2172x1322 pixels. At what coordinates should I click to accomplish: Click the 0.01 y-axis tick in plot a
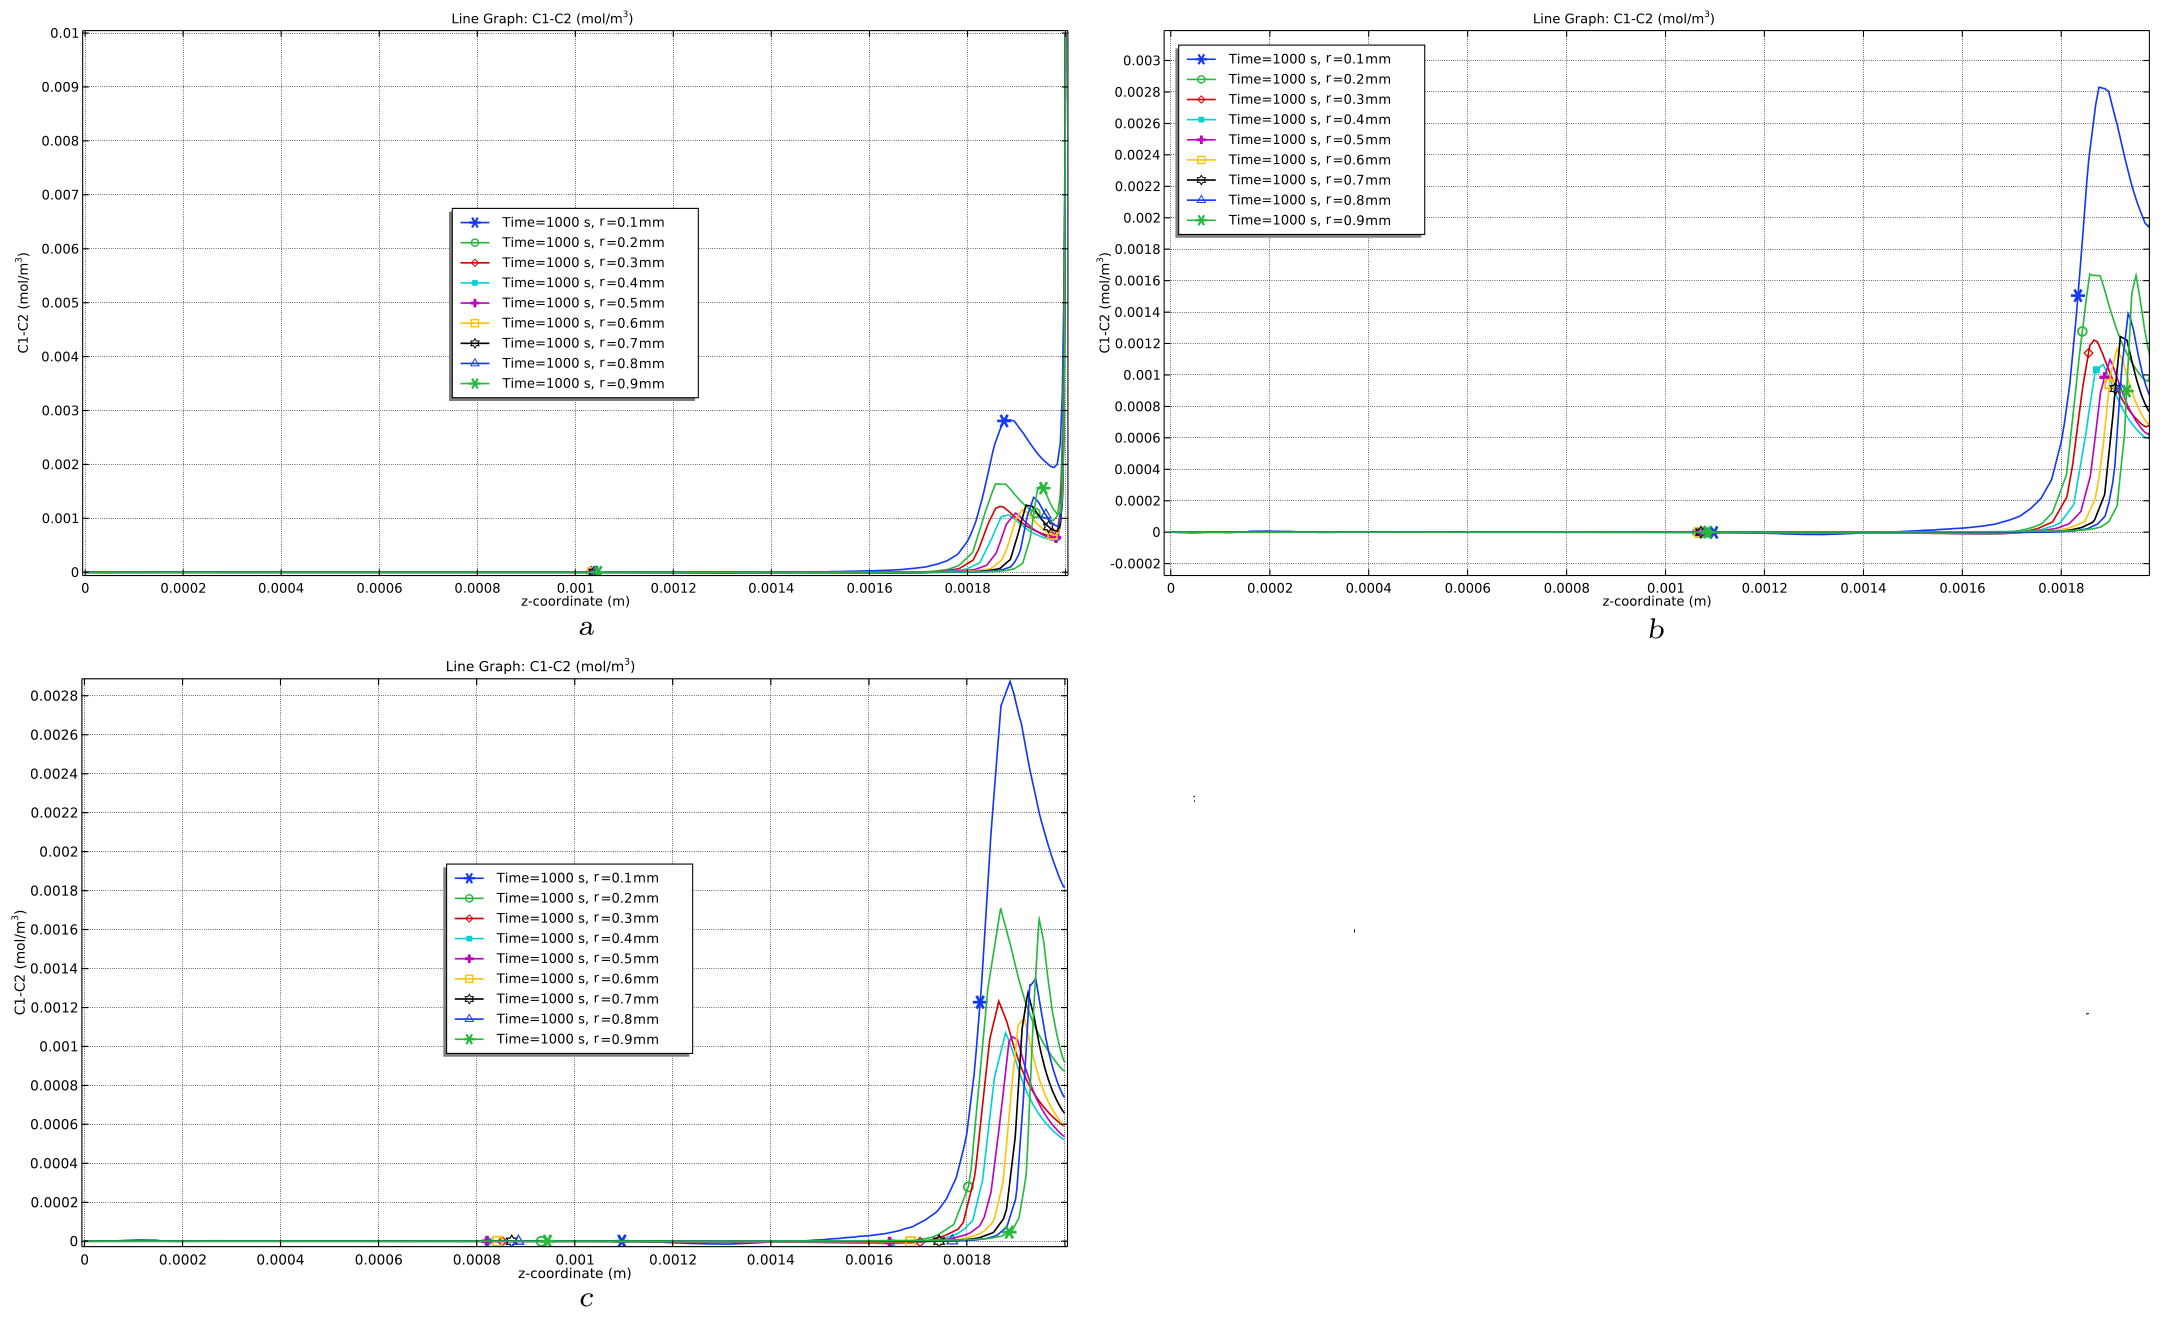coord(64,33)
